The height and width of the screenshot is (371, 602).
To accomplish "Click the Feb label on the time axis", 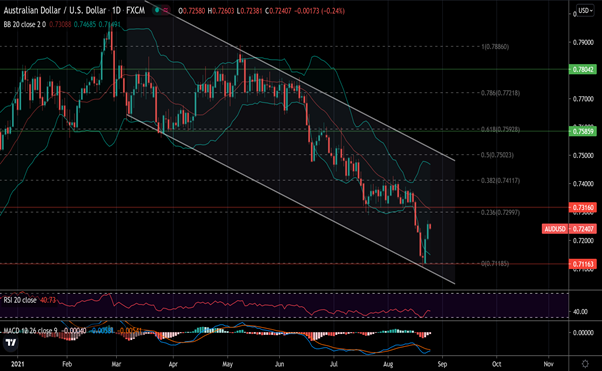I will click(x=67, y=364).
